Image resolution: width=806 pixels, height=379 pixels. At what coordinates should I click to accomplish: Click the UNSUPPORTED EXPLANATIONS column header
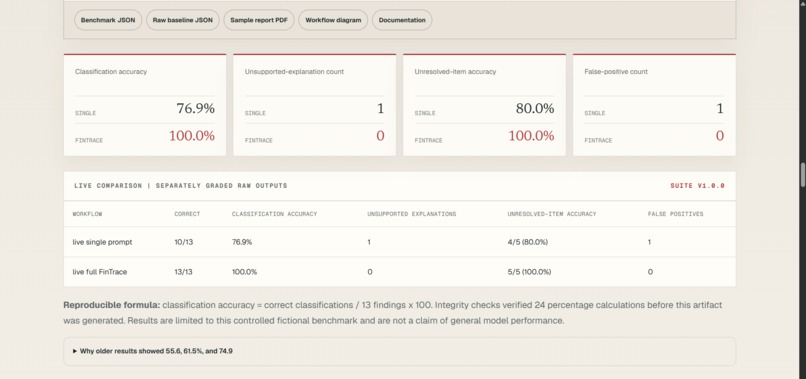(x=412, y=214)
